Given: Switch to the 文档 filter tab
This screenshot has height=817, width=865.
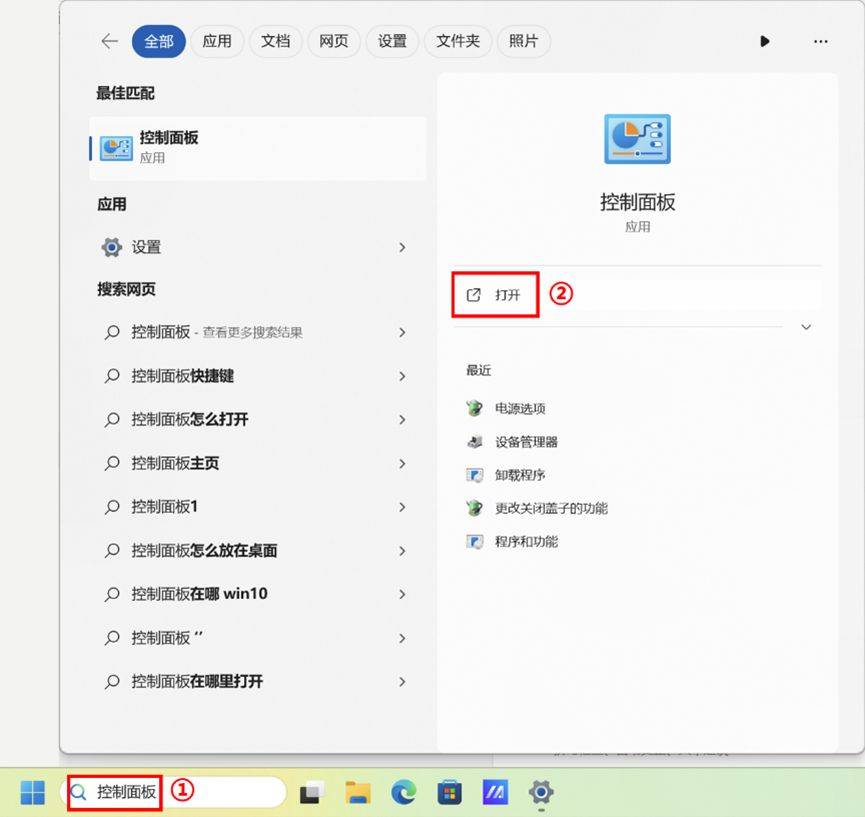Looking at the screenshot, I should (x=275, y=41).
